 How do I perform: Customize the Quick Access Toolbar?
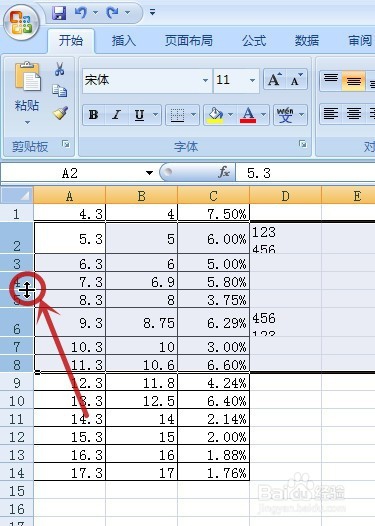152,13
